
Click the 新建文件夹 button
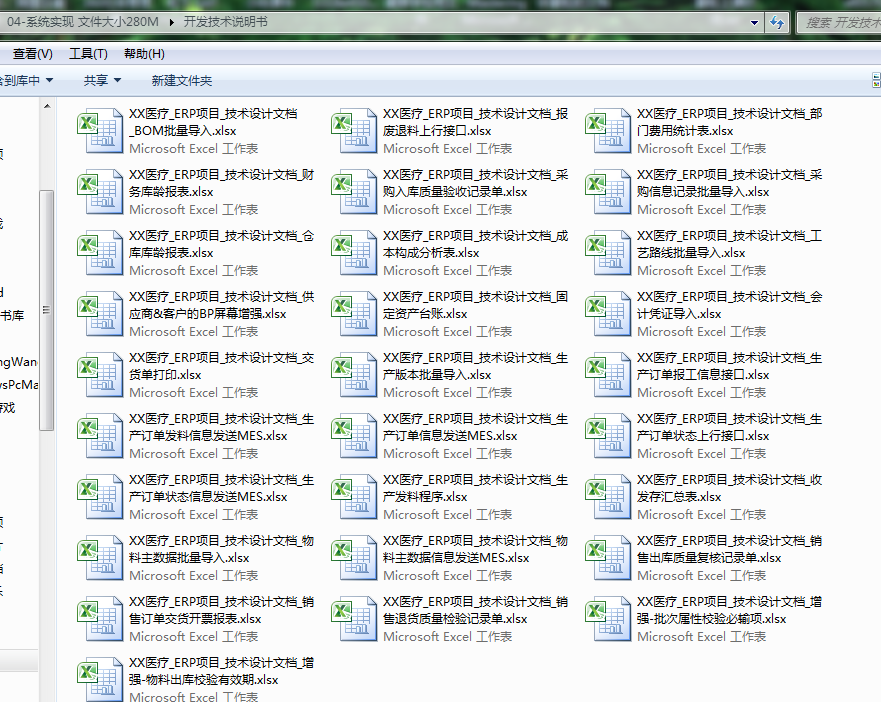pos(181,80)
